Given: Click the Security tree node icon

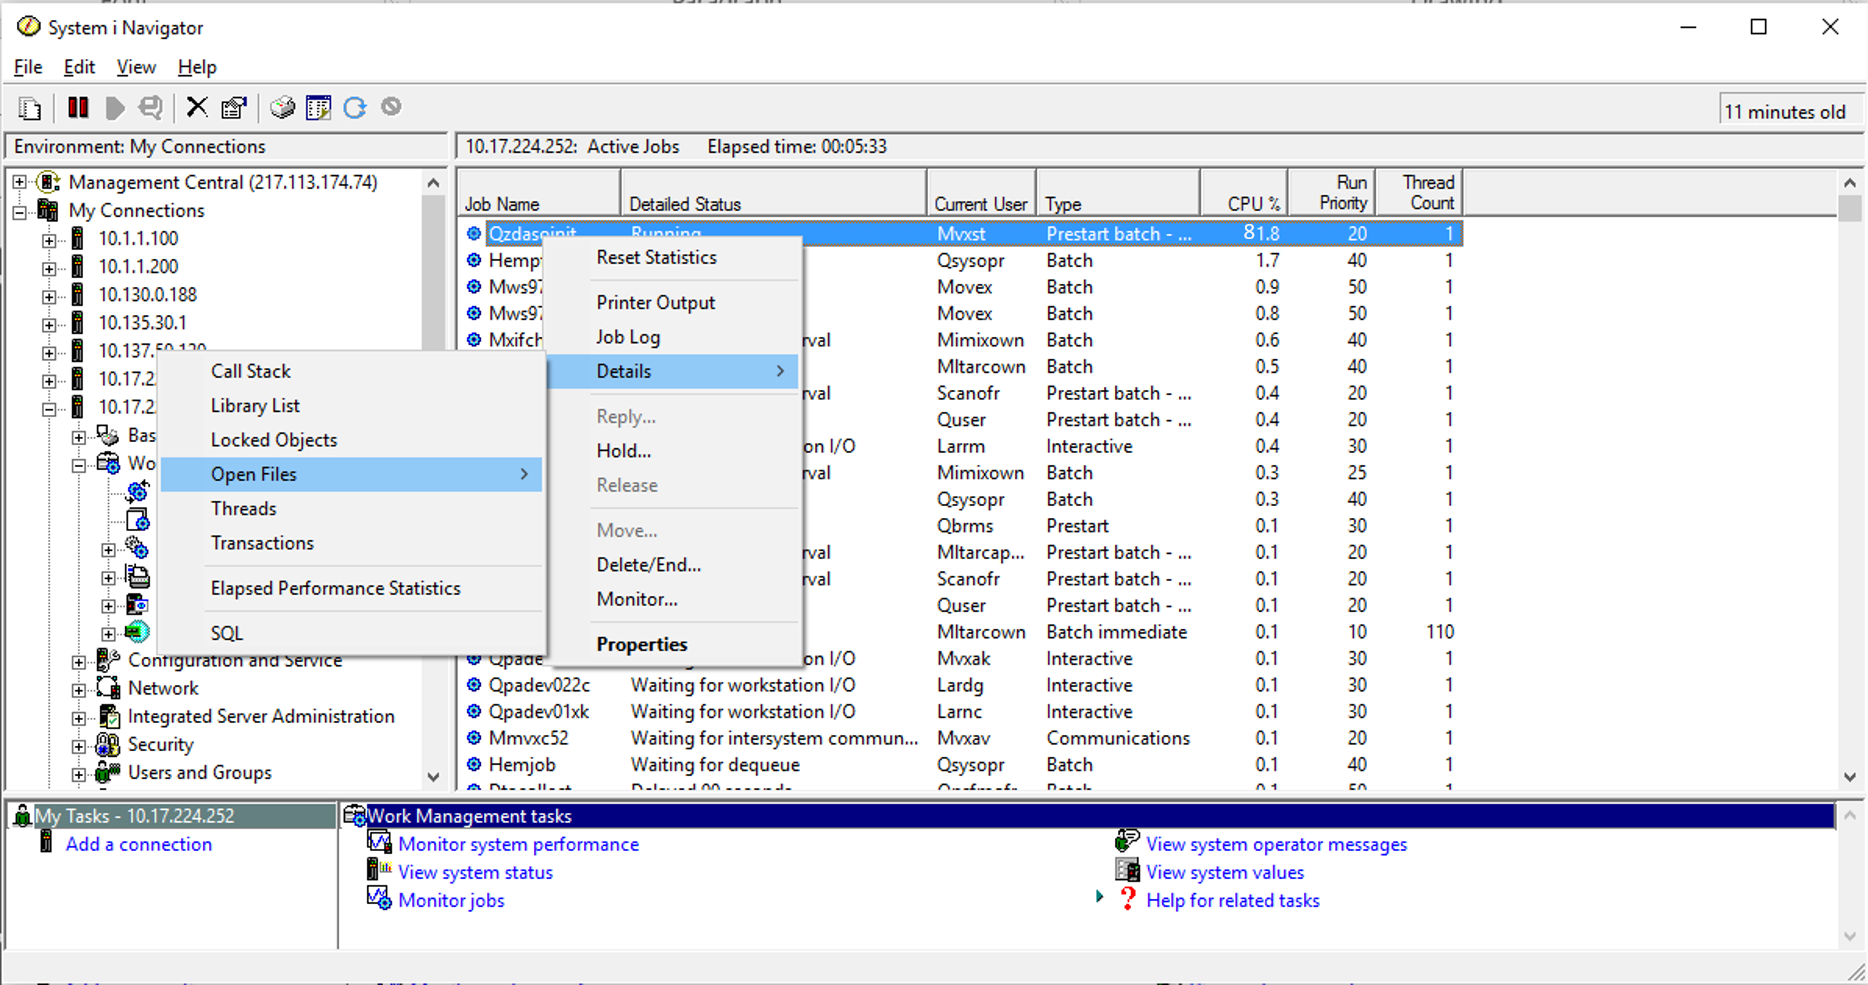Looking at the screenshot, I should pos(107,745).
